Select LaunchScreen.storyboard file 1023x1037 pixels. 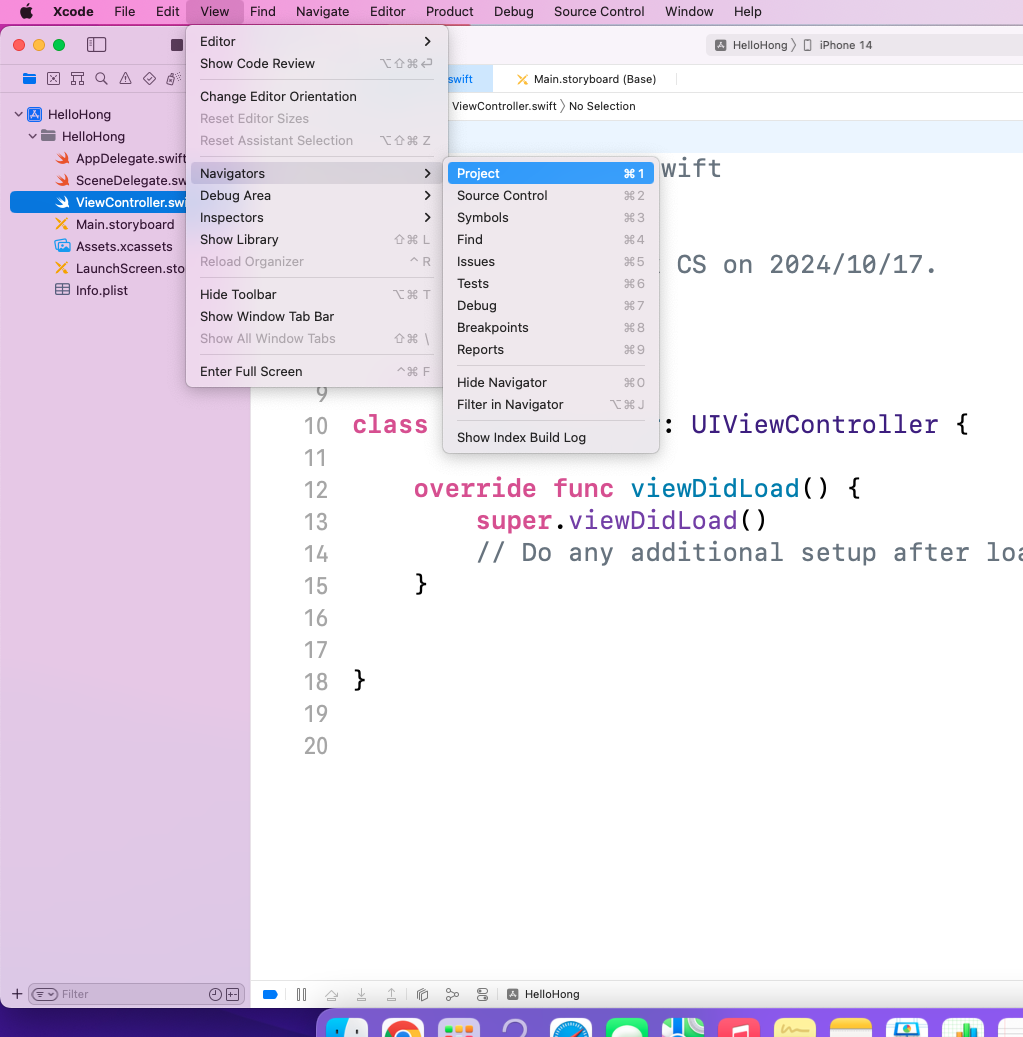pyautogui.click(x=120, y=268)
